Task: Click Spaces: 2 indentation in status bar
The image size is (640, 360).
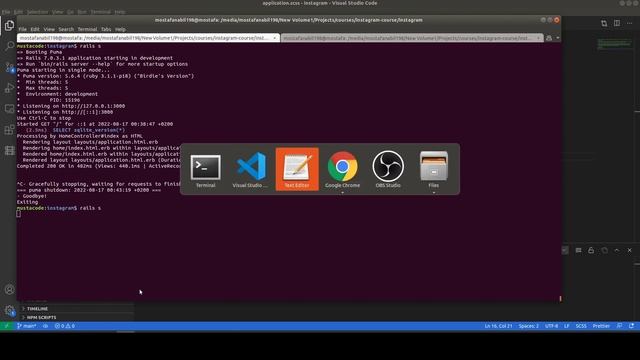Action: 529,326
